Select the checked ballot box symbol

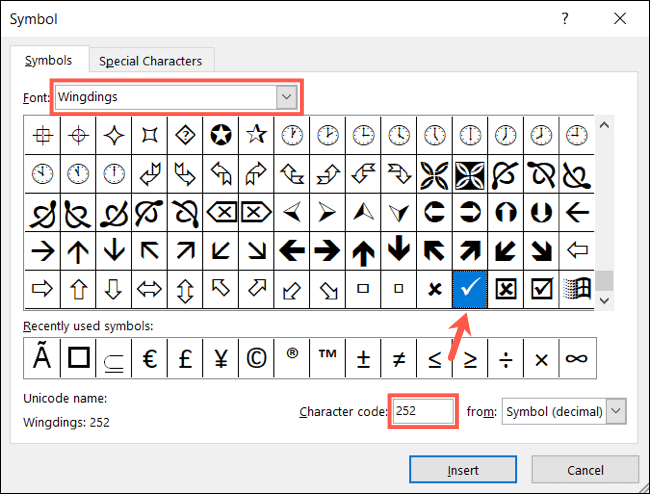tap(541, 289)
